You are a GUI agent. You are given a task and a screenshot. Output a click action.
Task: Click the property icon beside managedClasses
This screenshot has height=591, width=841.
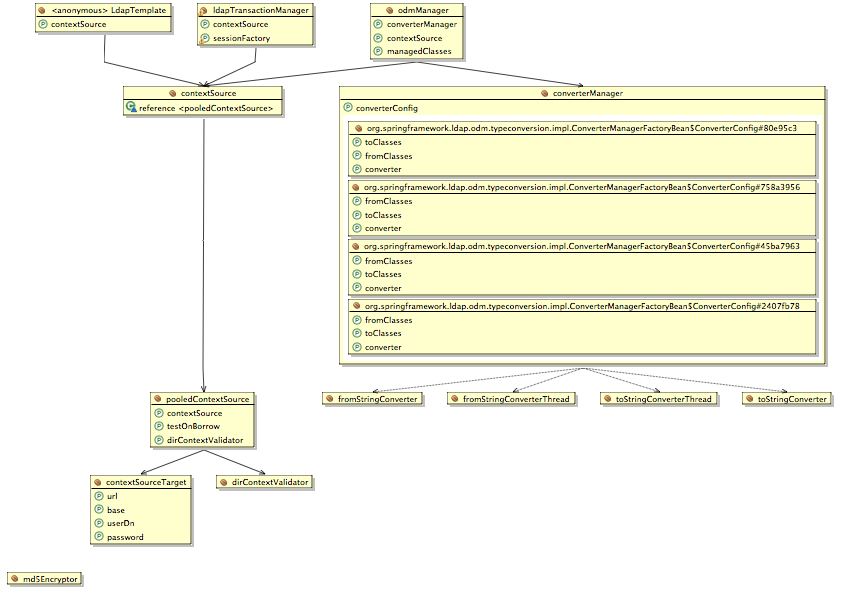tap(378, 51)
